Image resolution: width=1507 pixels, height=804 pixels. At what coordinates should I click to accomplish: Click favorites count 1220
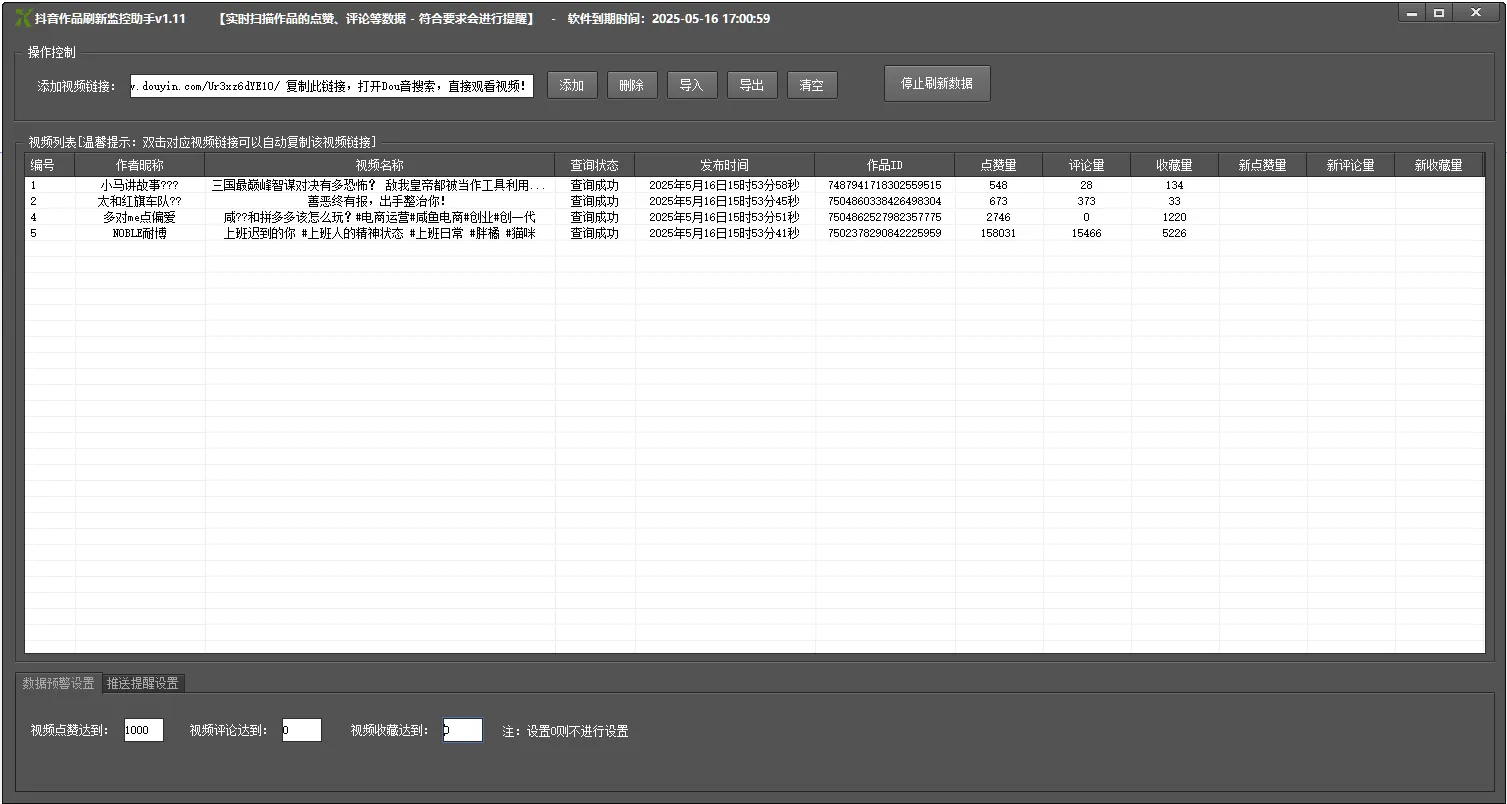[x=1174, y=217]
